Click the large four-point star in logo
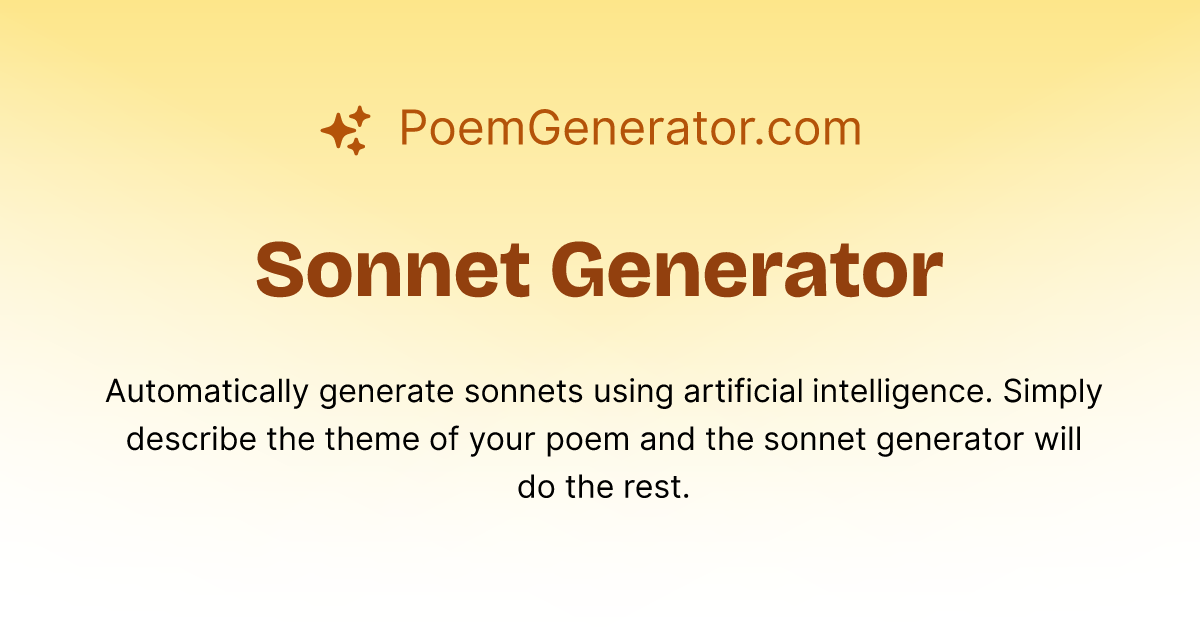Image resolution: width=1200 pixels, height=630 pixels. click(x=337, y=130)
